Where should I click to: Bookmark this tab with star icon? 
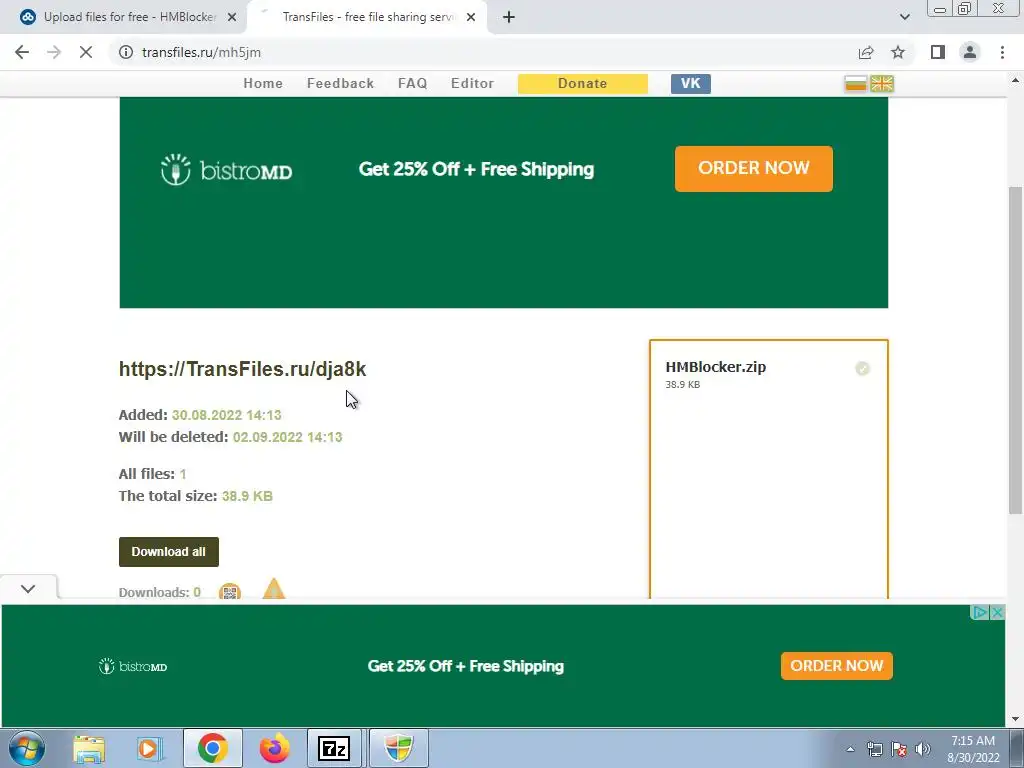pyautogui.click(x=898, y=52)
